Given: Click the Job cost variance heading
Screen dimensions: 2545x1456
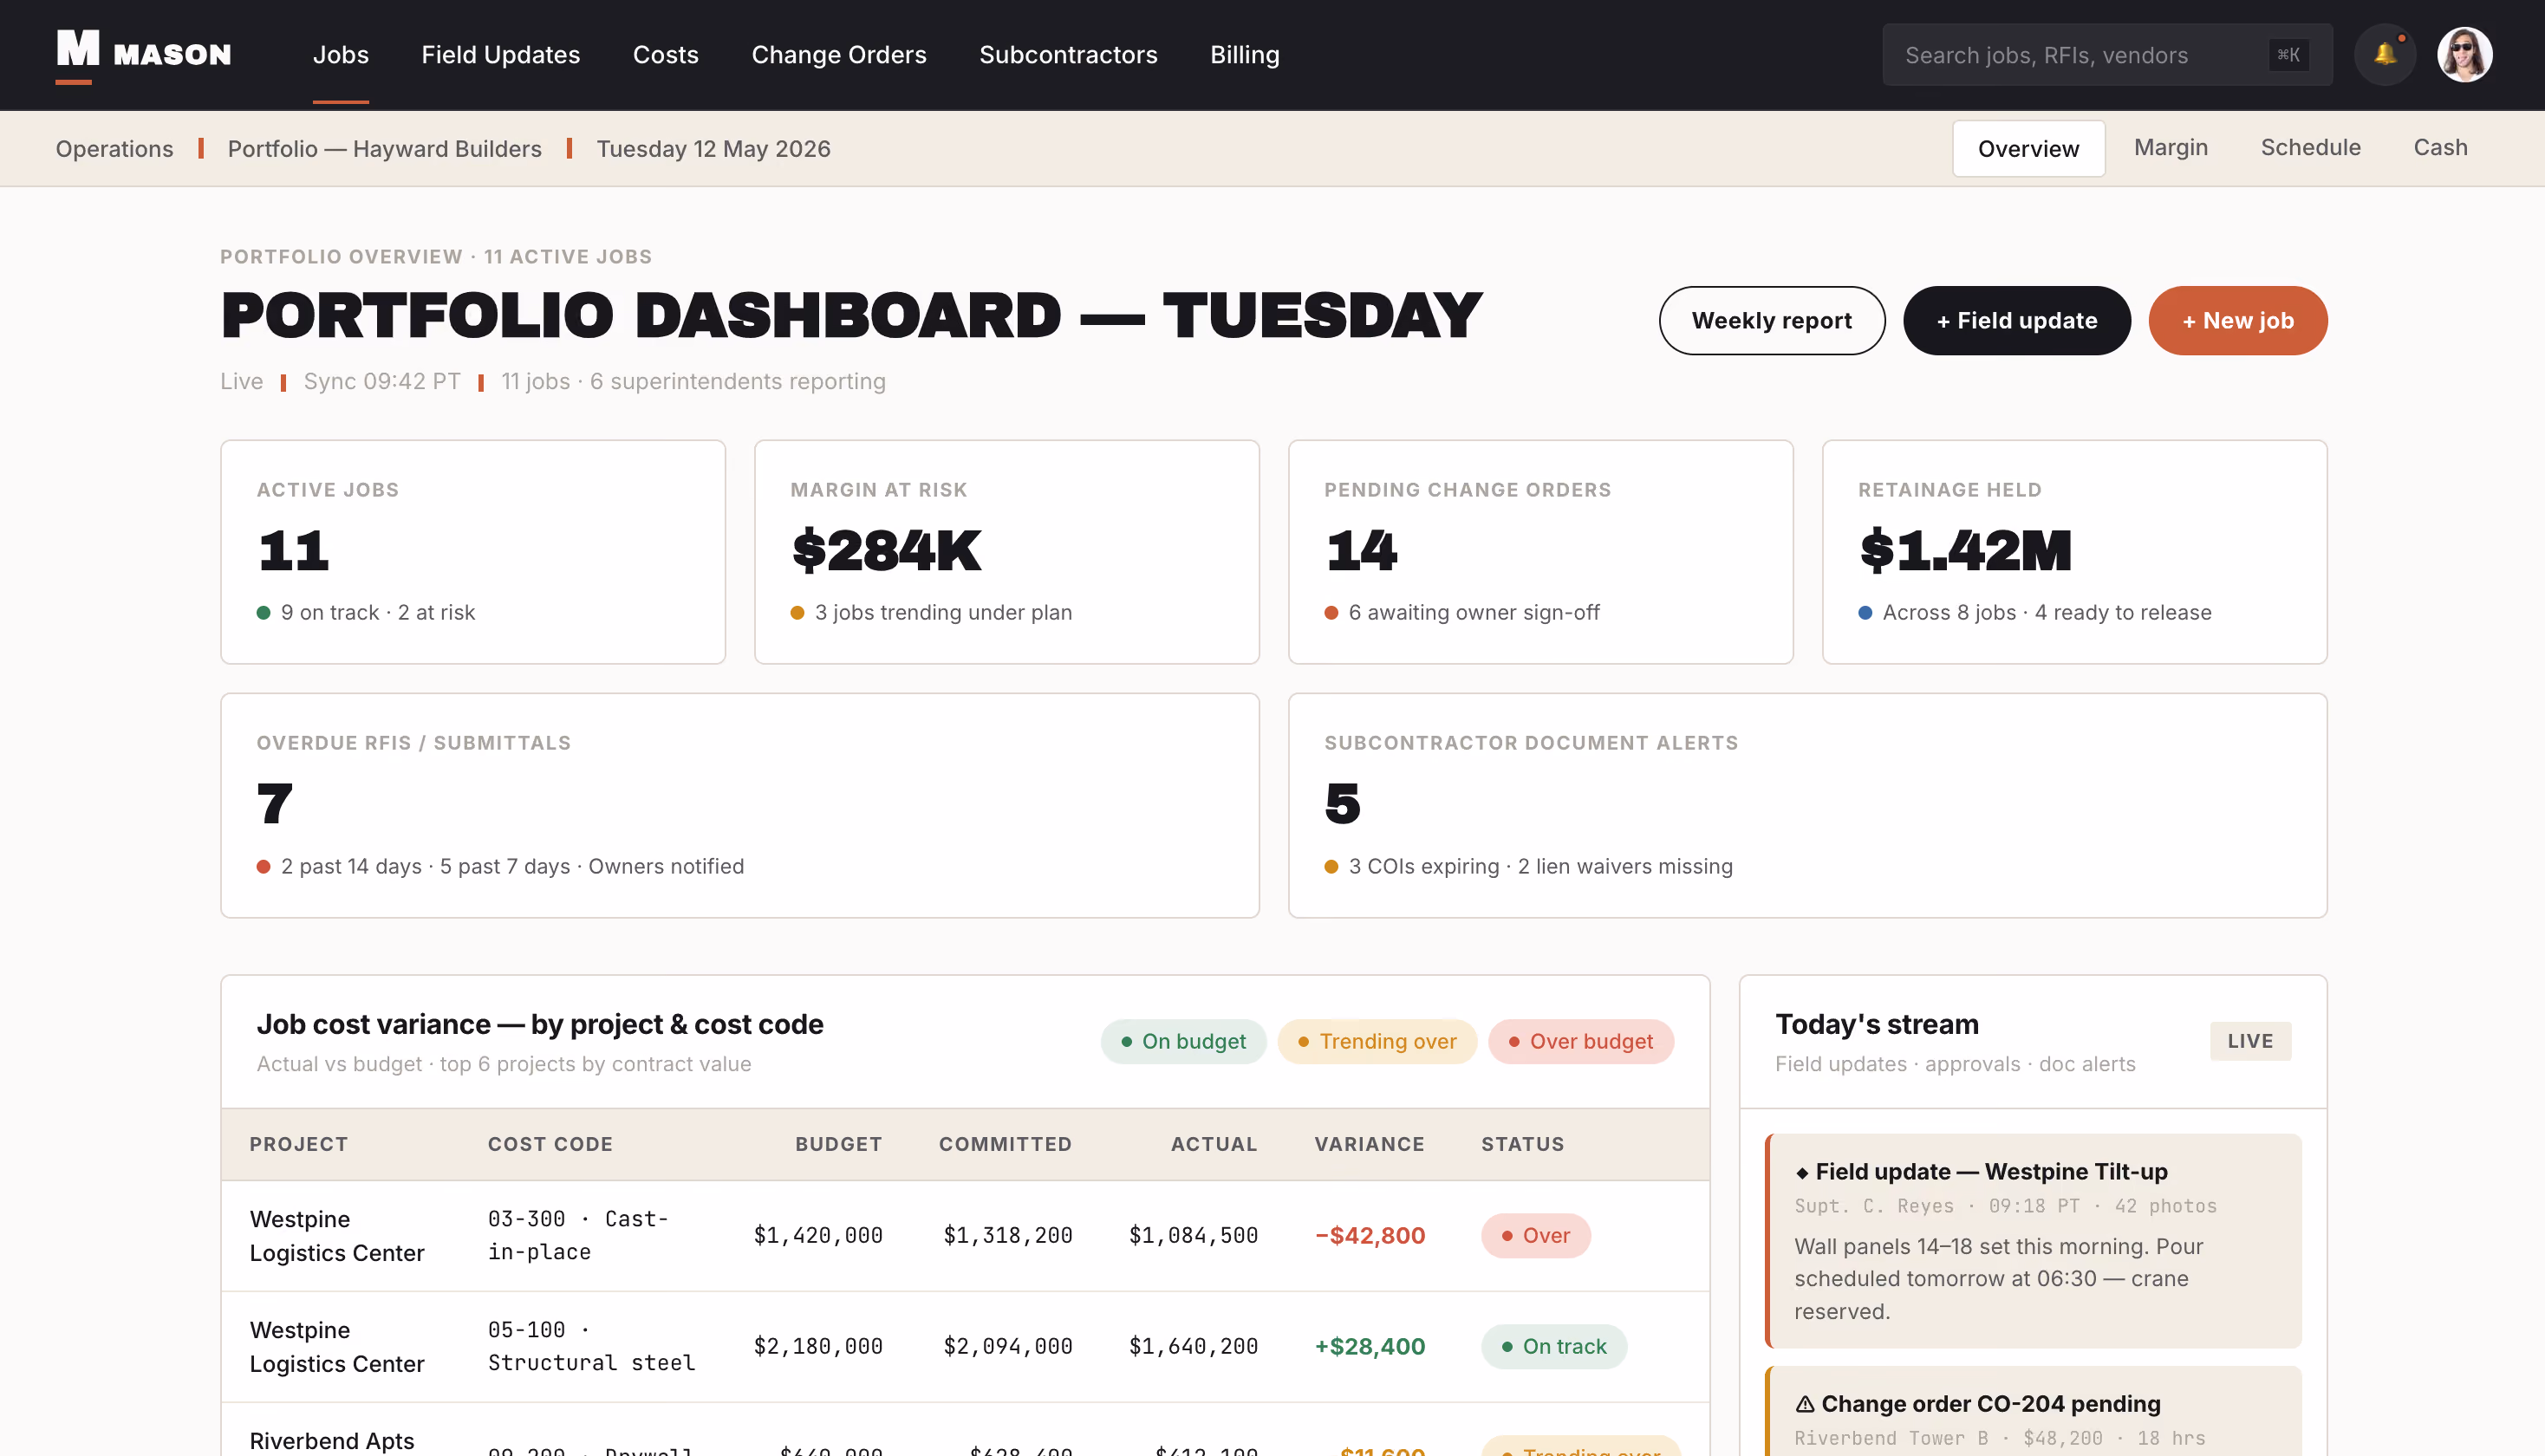Looking at the screenshot, I should [540, 1024].
